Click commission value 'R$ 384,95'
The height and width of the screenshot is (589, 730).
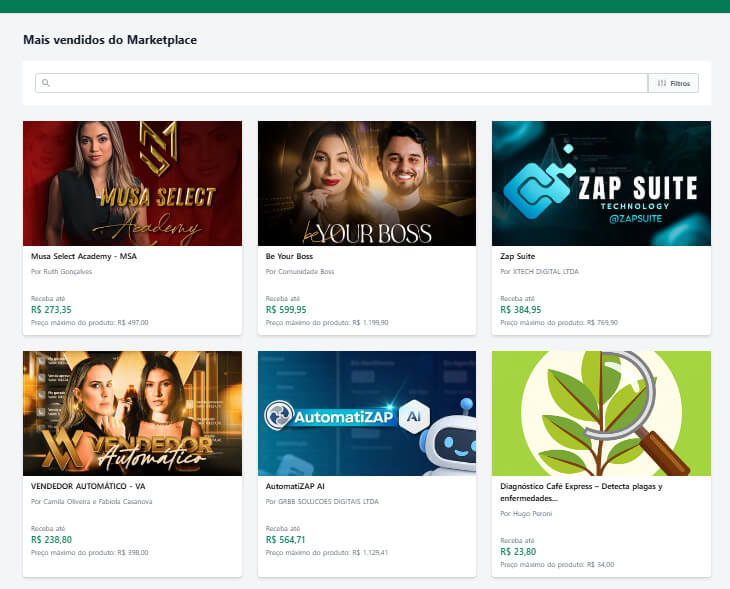(520, 310)
